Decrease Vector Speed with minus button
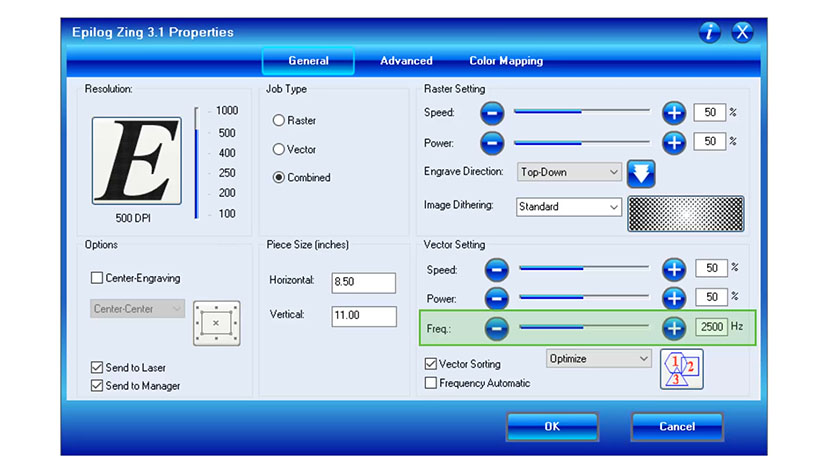 [x=497, y=269]
